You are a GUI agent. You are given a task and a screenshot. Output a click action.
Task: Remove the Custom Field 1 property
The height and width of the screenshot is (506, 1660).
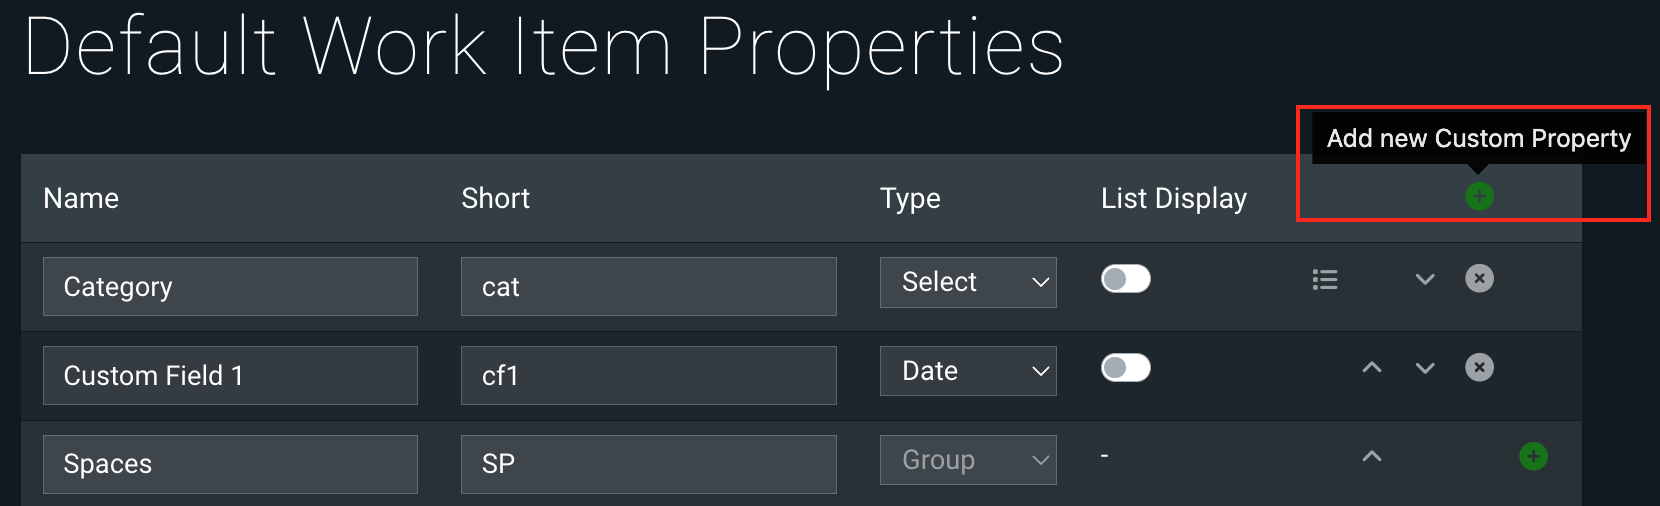[1479, 368]
